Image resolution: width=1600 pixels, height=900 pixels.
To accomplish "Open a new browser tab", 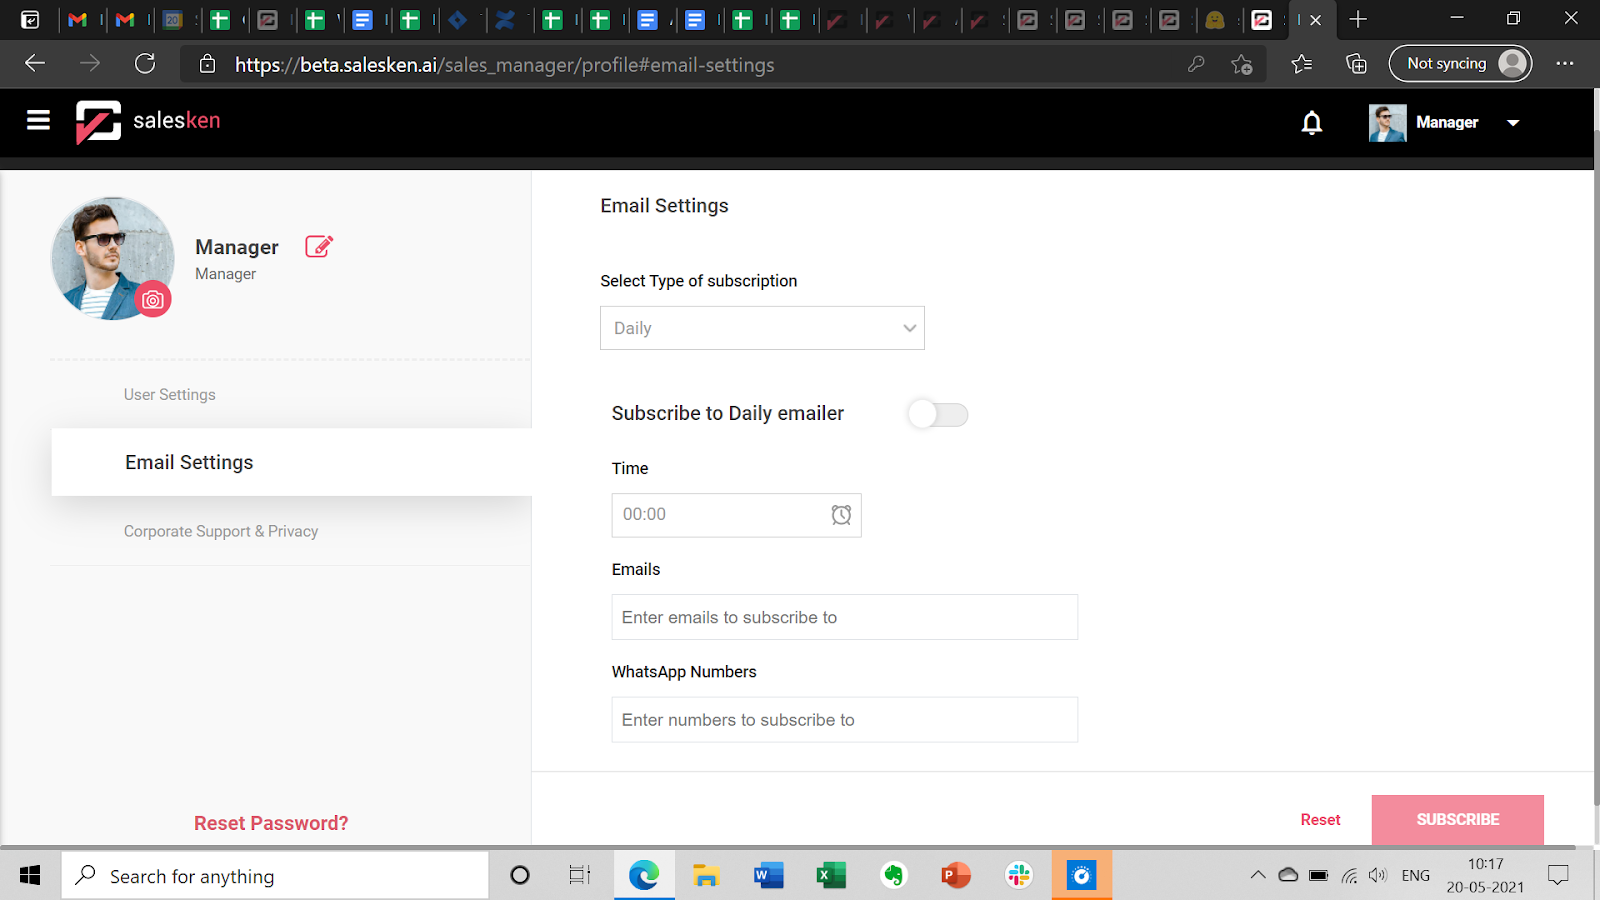I will tap(1358, 19).
